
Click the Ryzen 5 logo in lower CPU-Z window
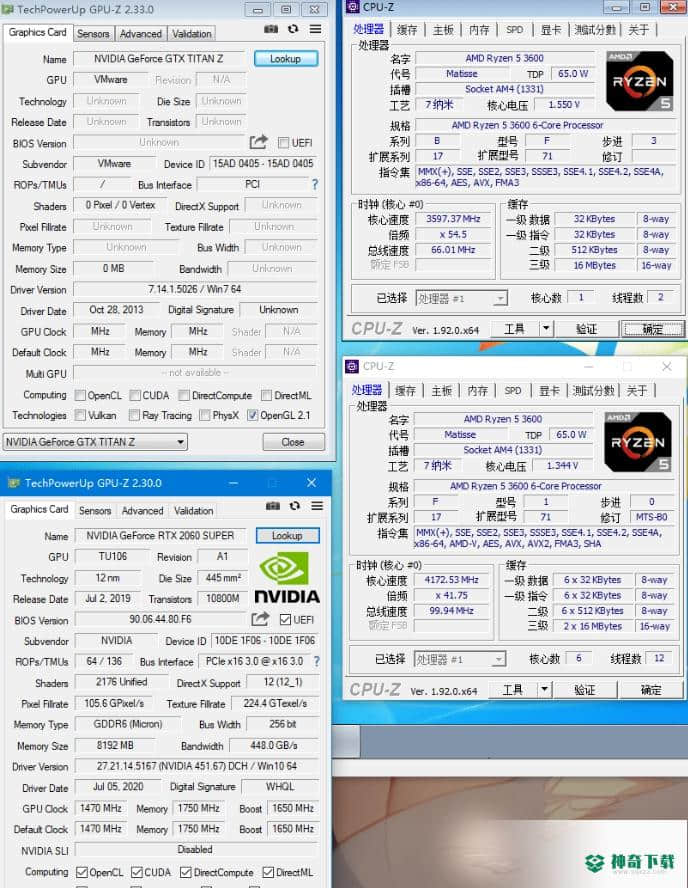point(638,442)
